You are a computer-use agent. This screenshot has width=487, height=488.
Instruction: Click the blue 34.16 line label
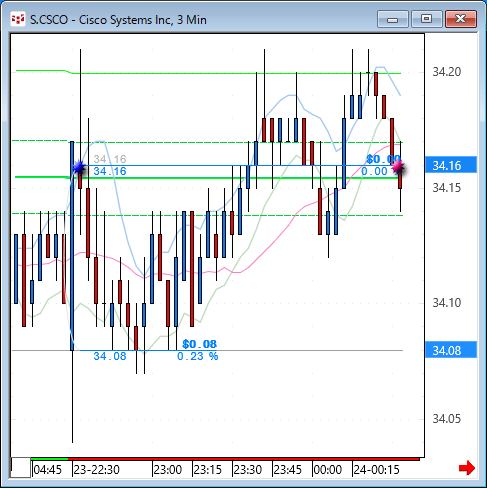tap(110, 171)
